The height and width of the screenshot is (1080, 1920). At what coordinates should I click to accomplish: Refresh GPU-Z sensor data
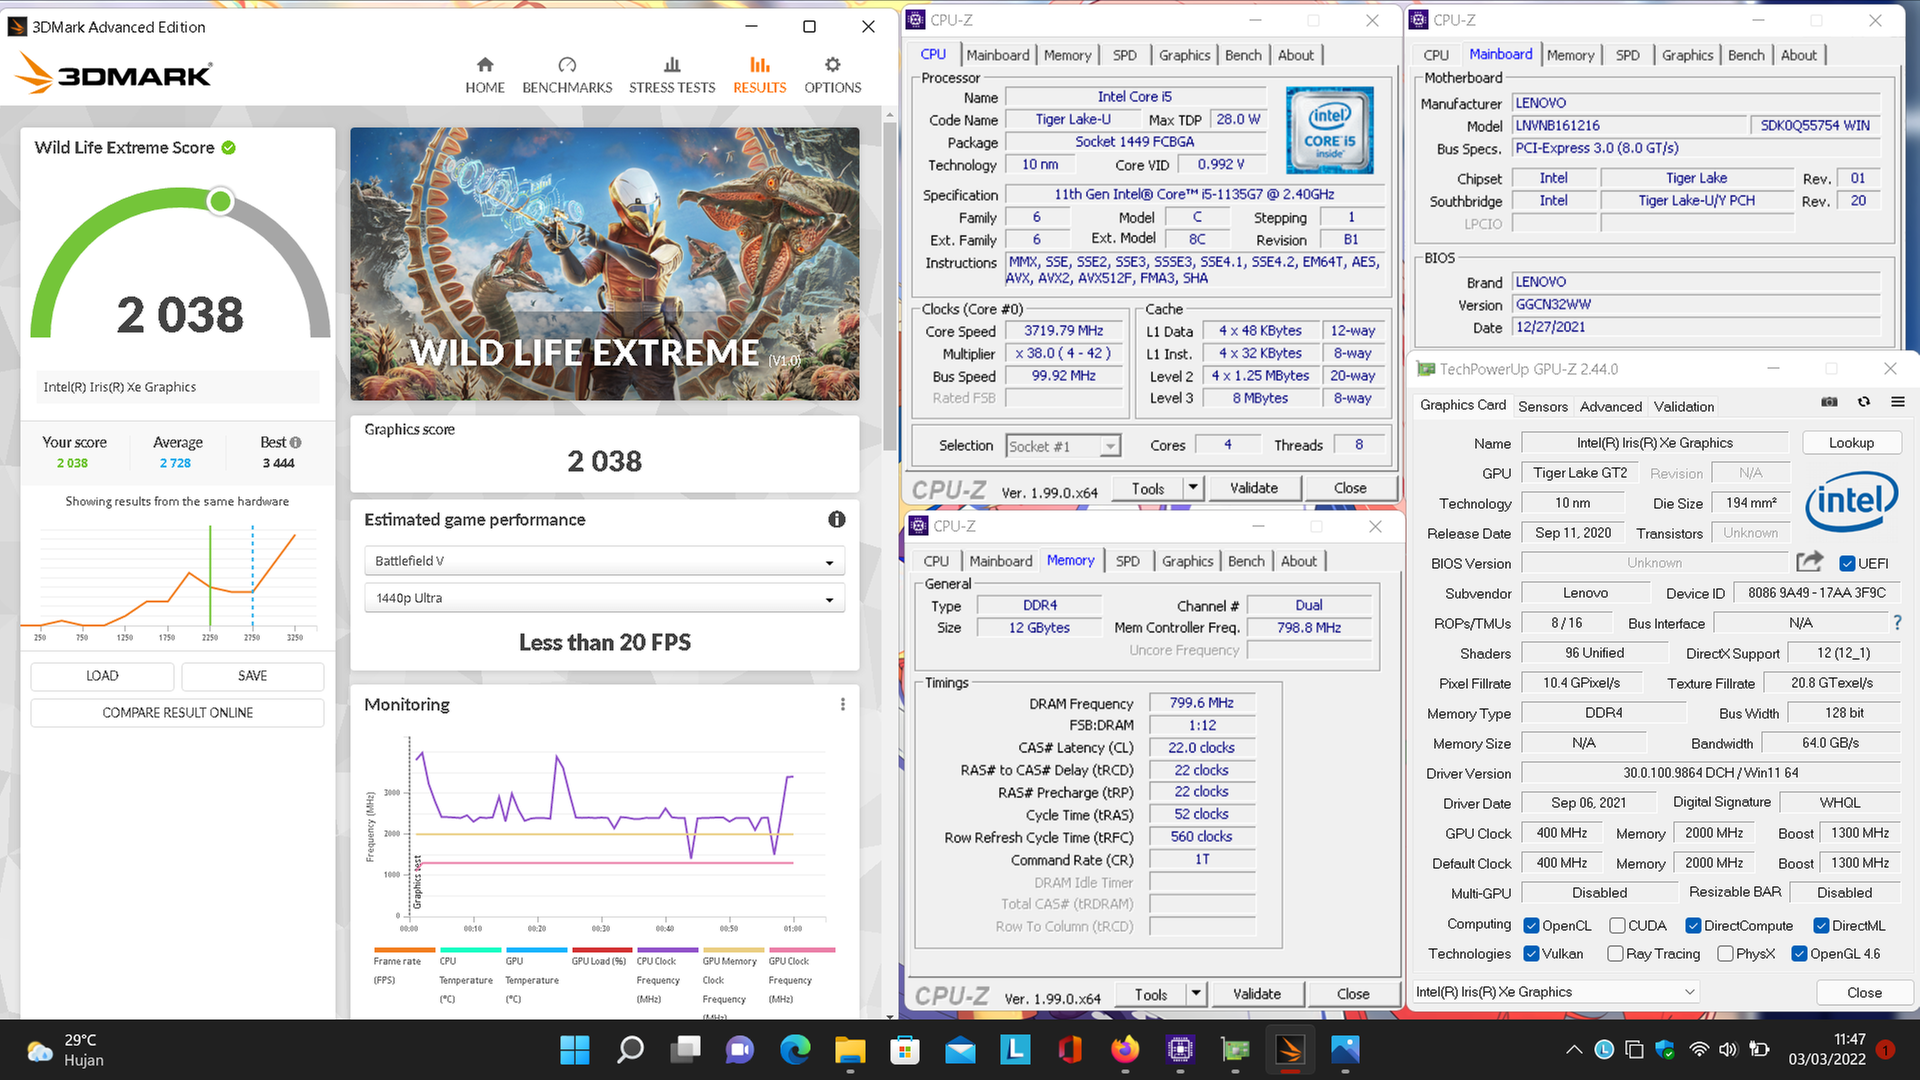[x=1864, y=402]
